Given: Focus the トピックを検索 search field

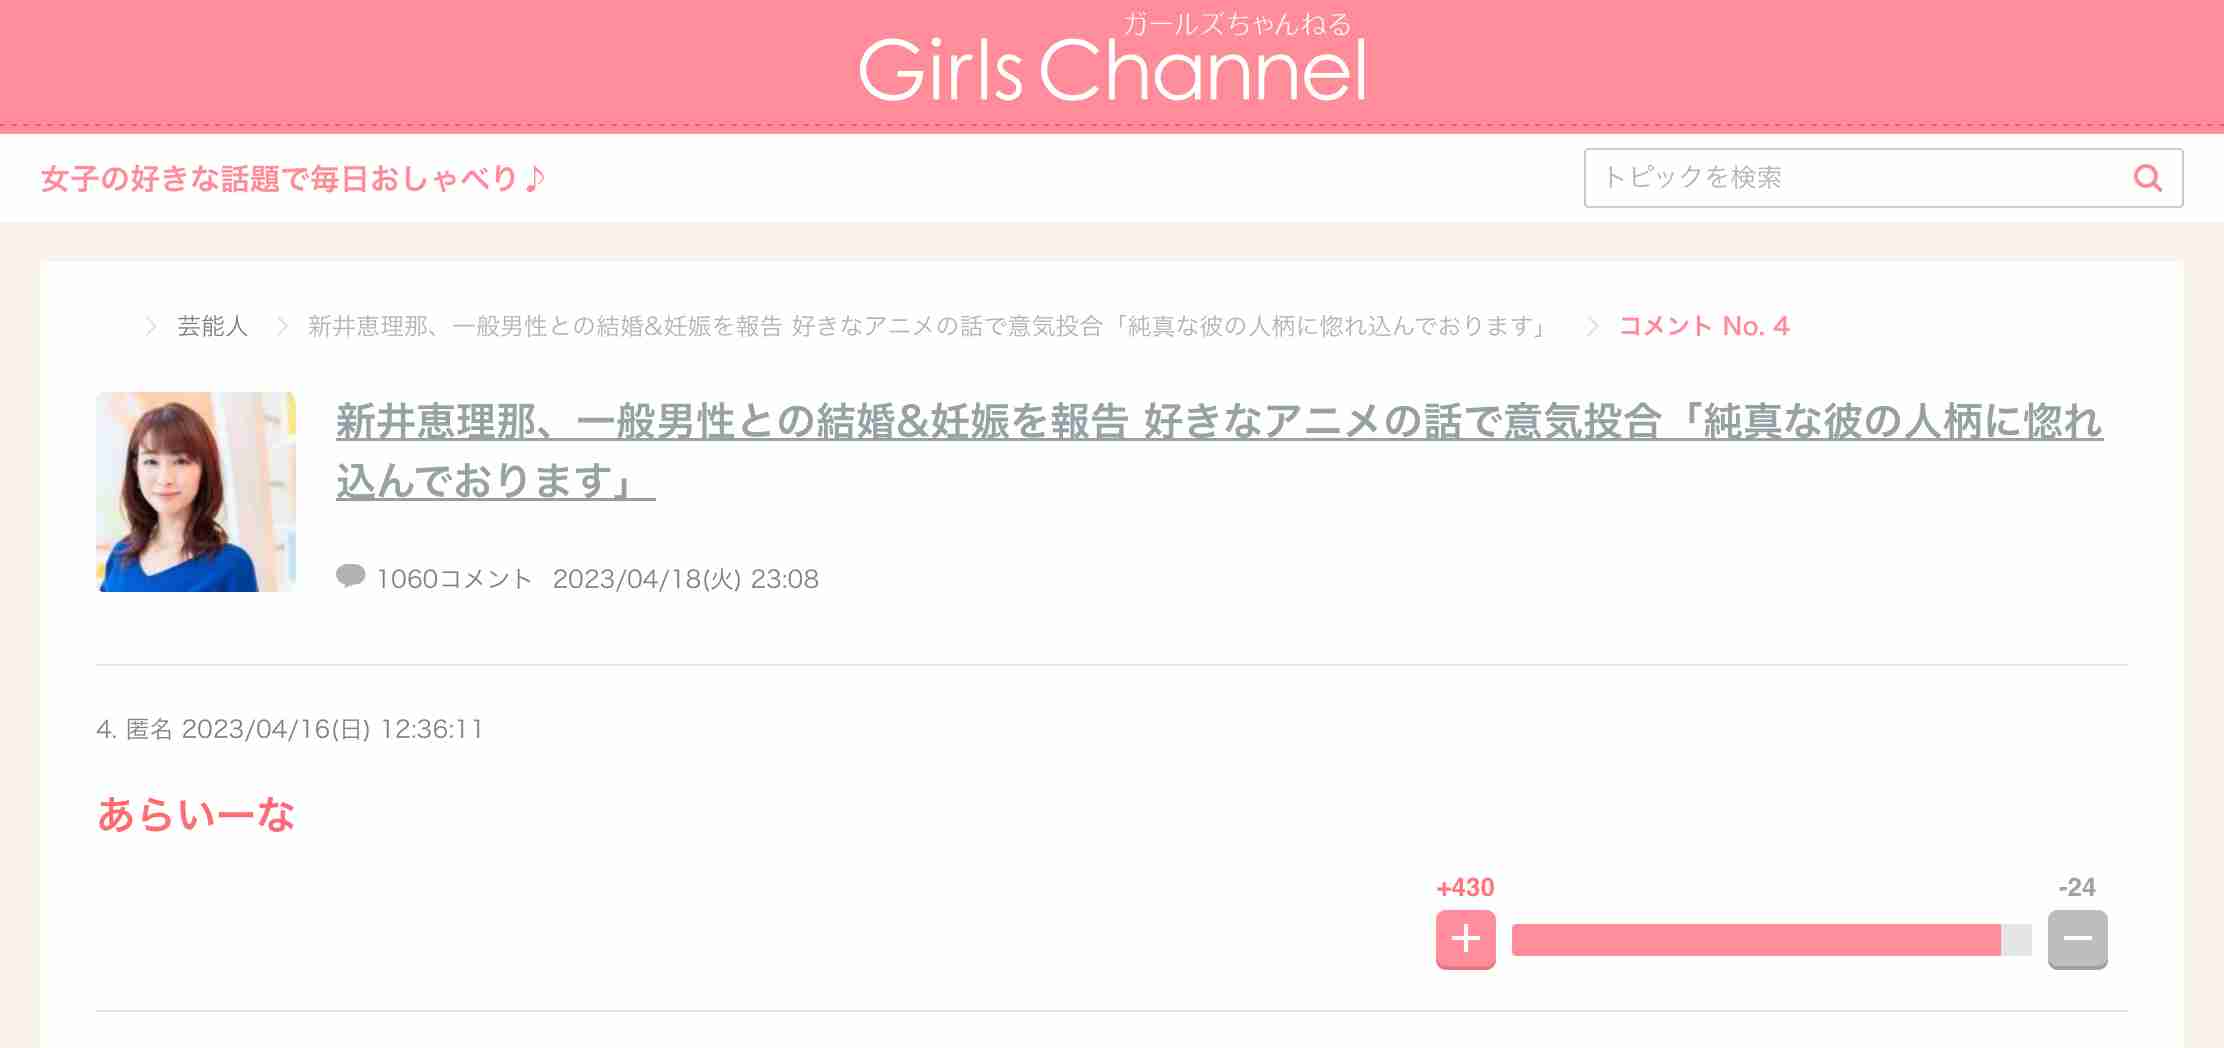Looking at the screenshot, I should click(x=1883, y=178).
